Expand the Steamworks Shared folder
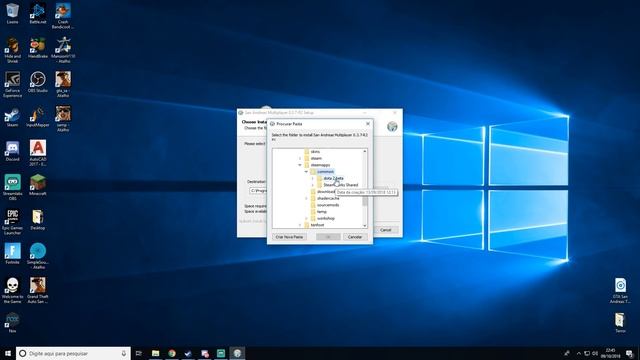The width and height of the screenshot is (640, 360). 313,185
